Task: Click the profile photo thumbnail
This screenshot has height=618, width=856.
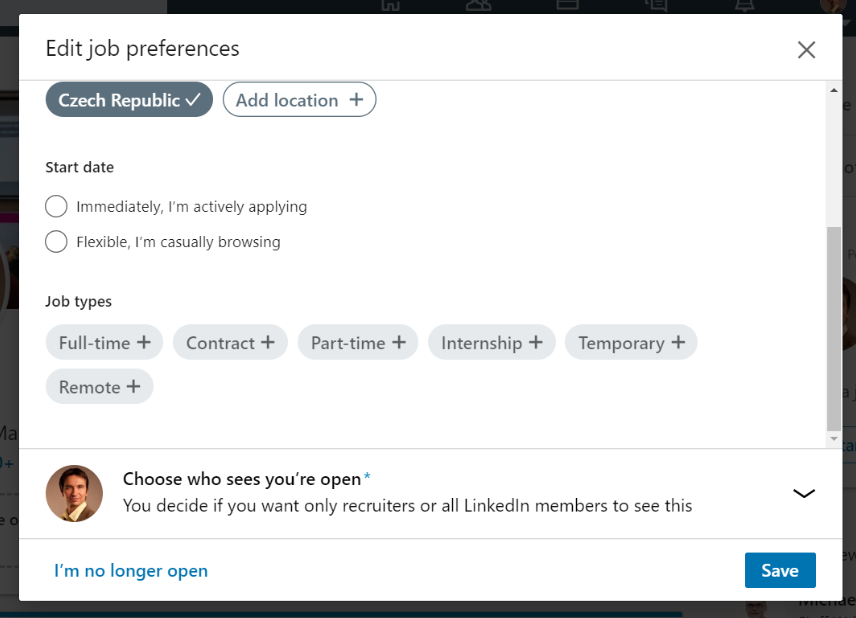Action: (x=74, y=494)
